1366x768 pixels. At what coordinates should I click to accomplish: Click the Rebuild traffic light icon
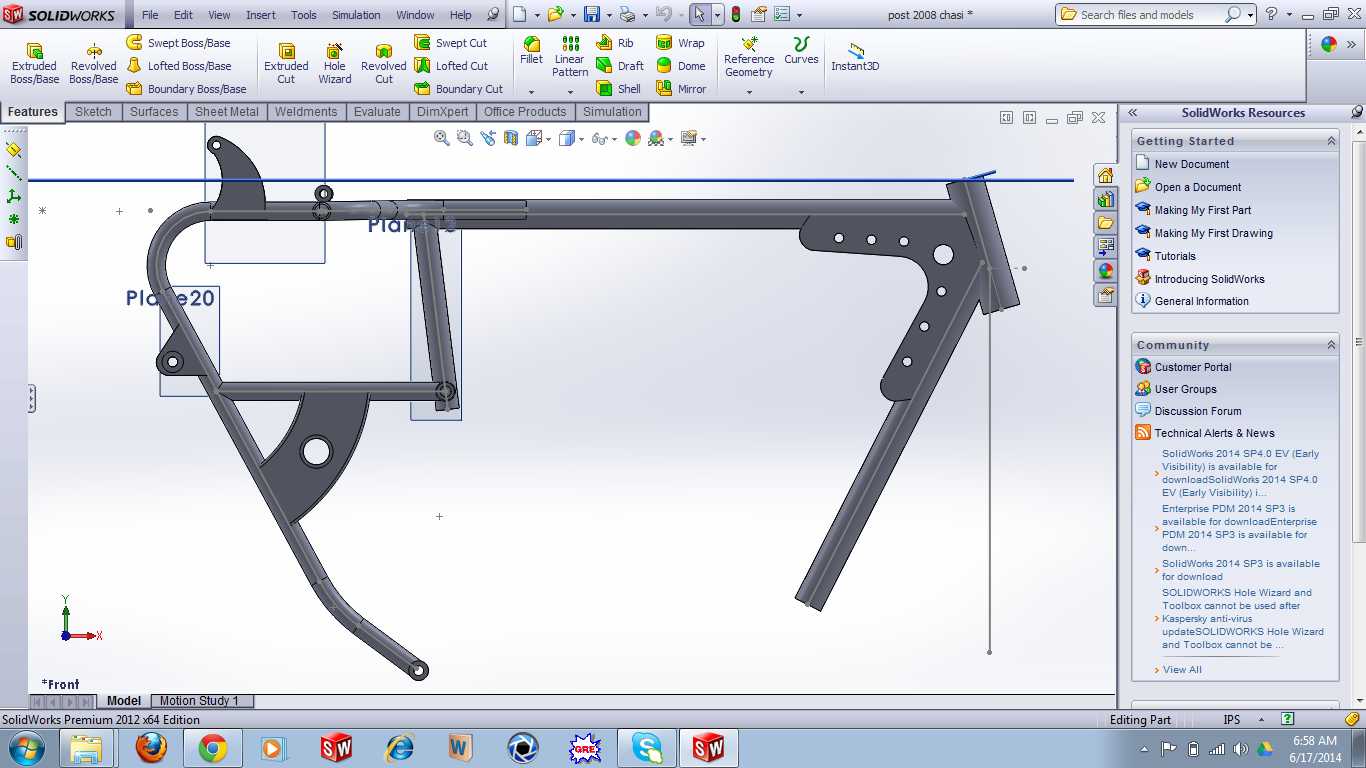tap(737, 15)
